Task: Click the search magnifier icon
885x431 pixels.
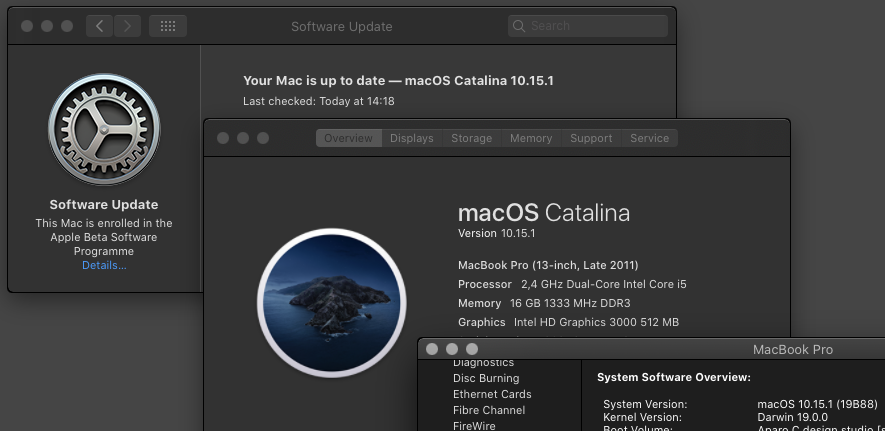Action: point(518,26)
